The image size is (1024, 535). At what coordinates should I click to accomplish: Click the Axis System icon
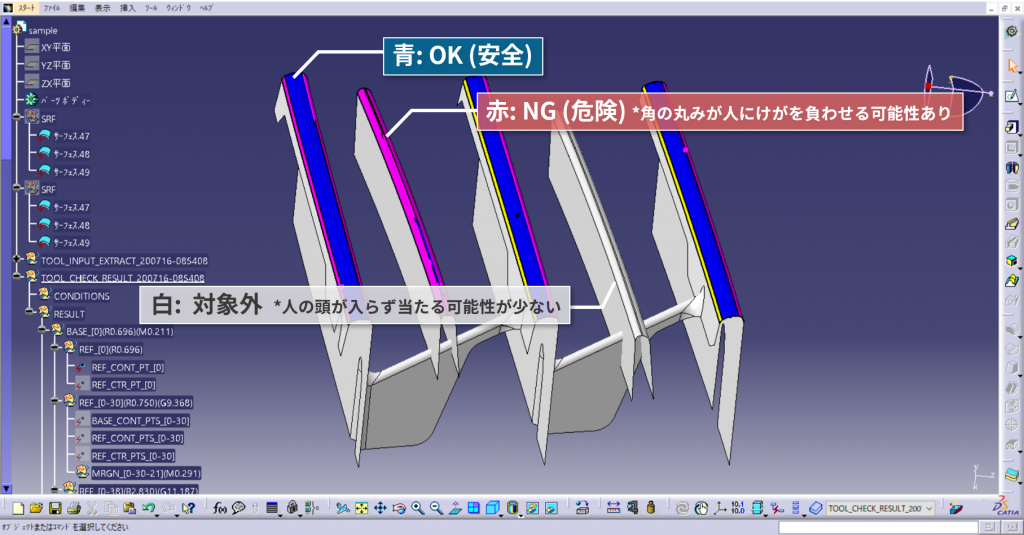pos(720,508)
